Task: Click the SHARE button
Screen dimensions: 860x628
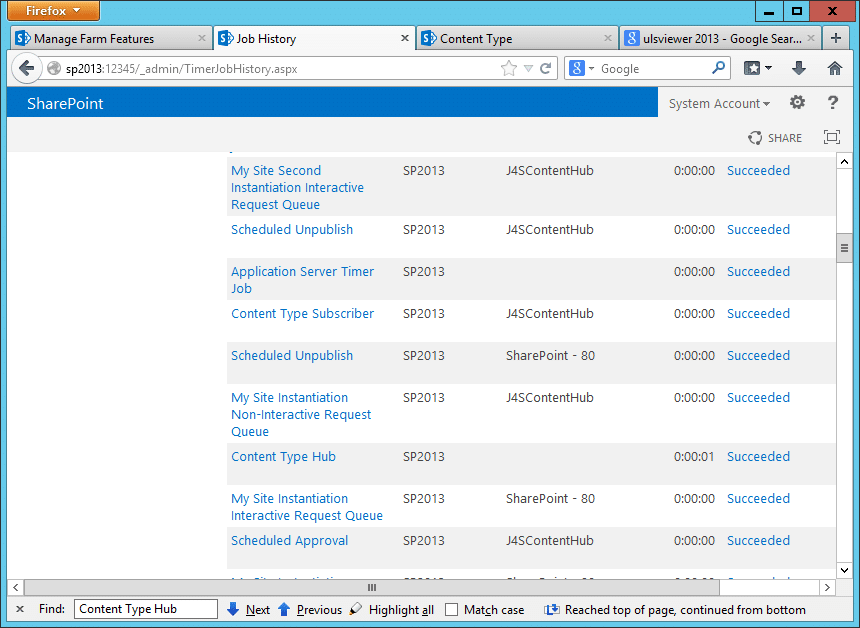Action: (775, 138)
